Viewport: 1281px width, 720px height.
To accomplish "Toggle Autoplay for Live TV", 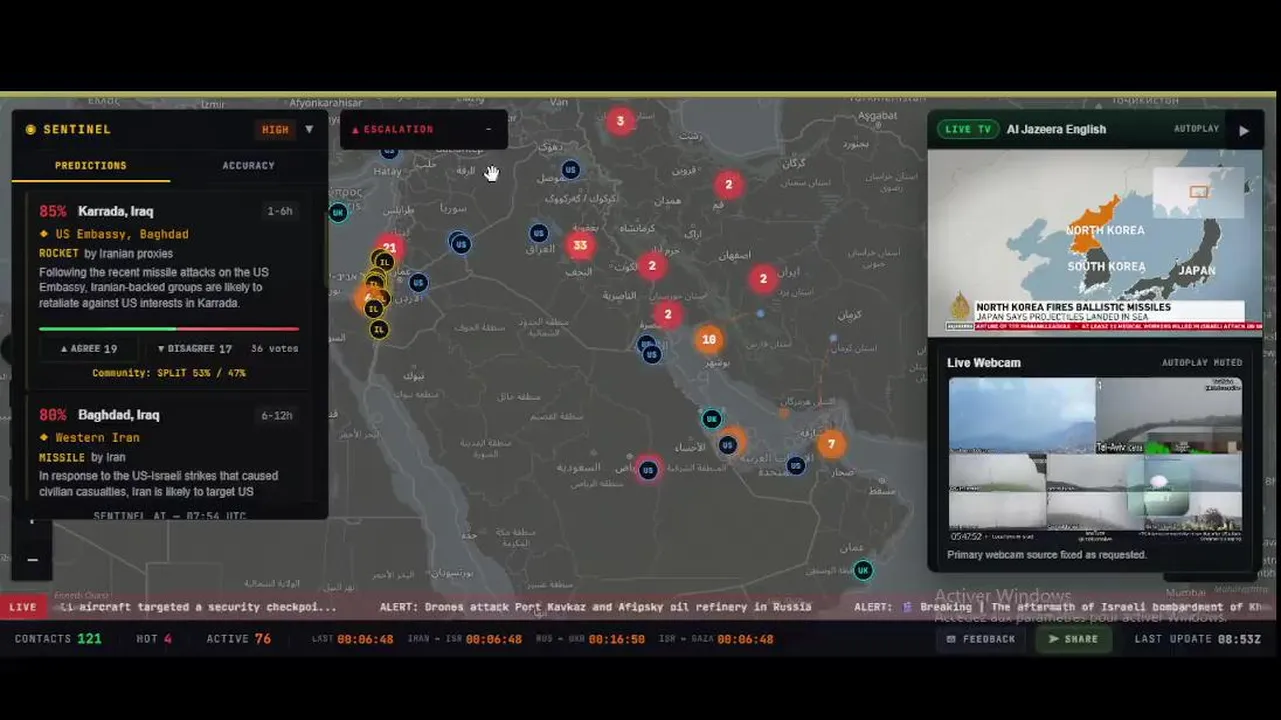I will 1196,129.
